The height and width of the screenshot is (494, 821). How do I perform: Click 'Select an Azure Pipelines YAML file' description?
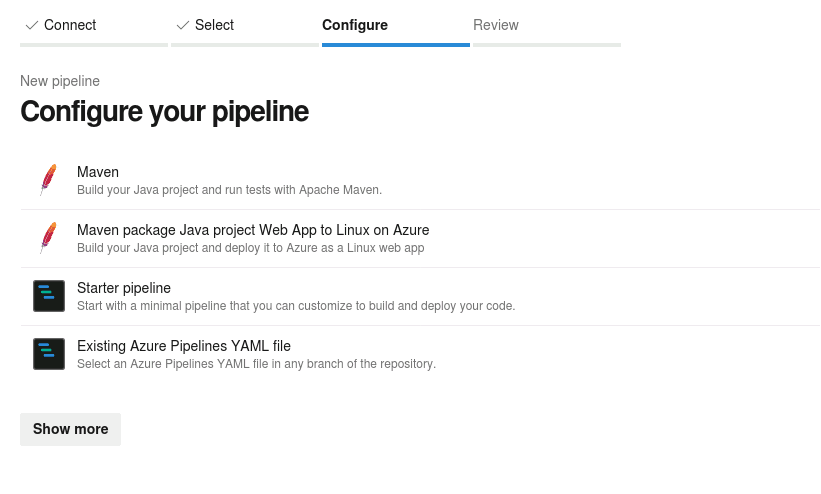[x=256, y=364]
